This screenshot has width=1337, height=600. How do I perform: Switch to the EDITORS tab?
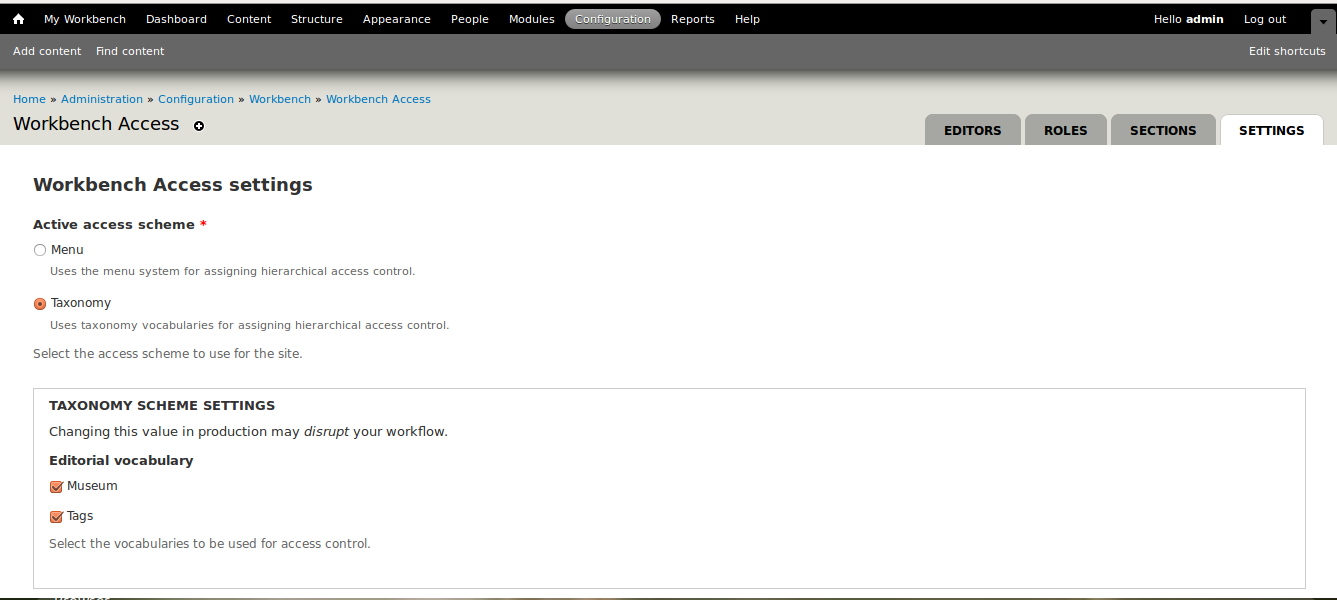(972, 130)
